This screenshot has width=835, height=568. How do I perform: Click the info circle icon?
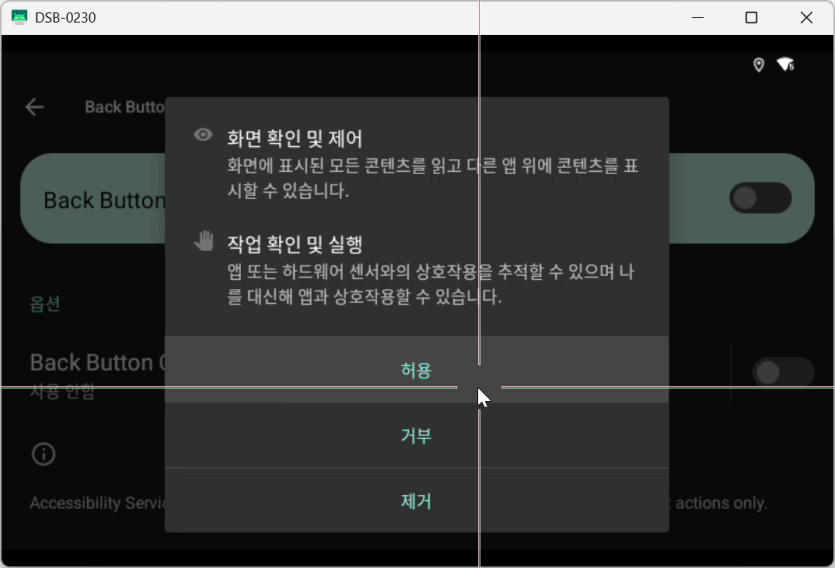44,454
